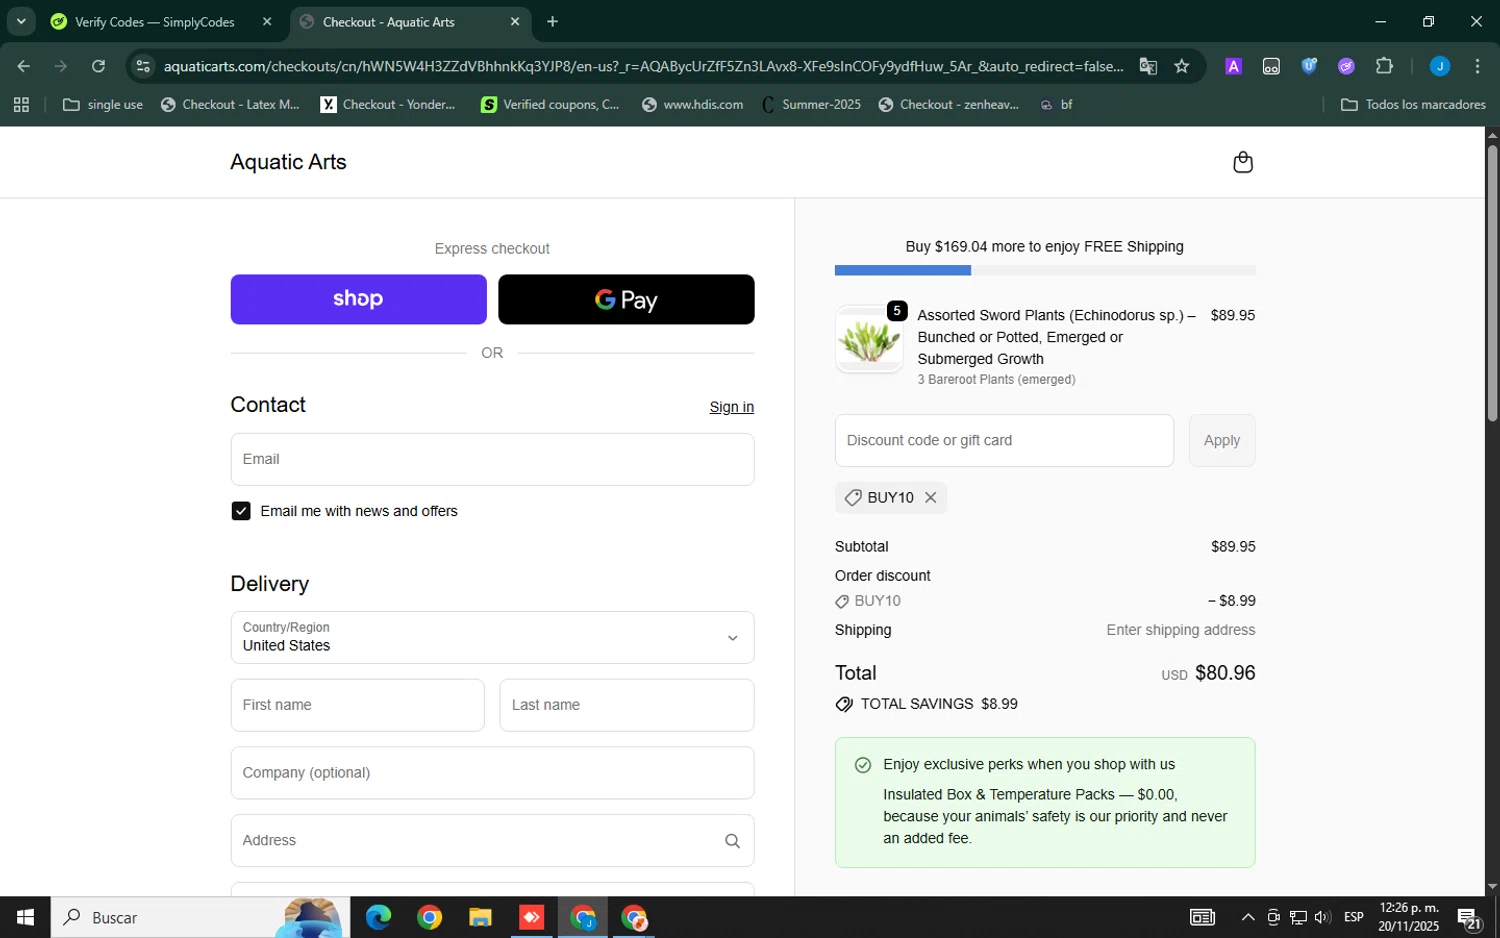Click the vertical page scrollbar

[1492, 283]
